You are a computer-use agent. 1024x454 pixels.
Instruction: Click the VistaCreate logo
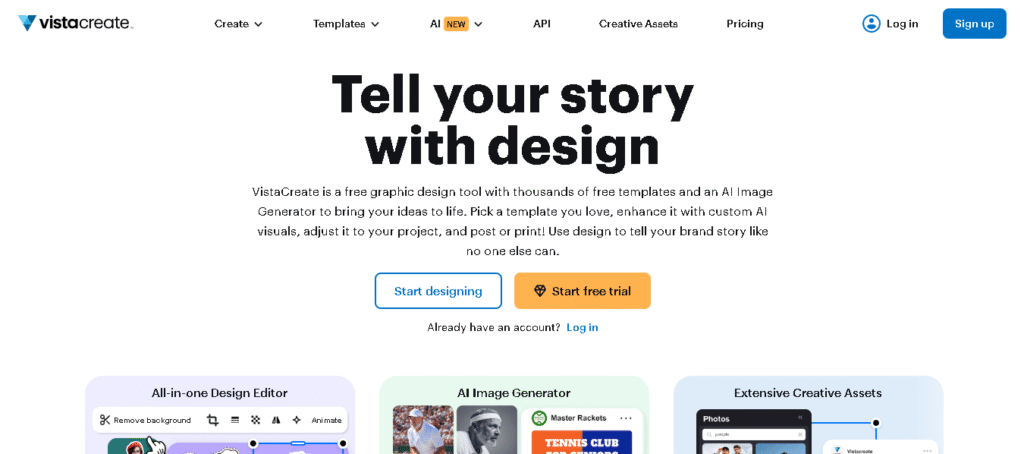[x=75, y=23]
